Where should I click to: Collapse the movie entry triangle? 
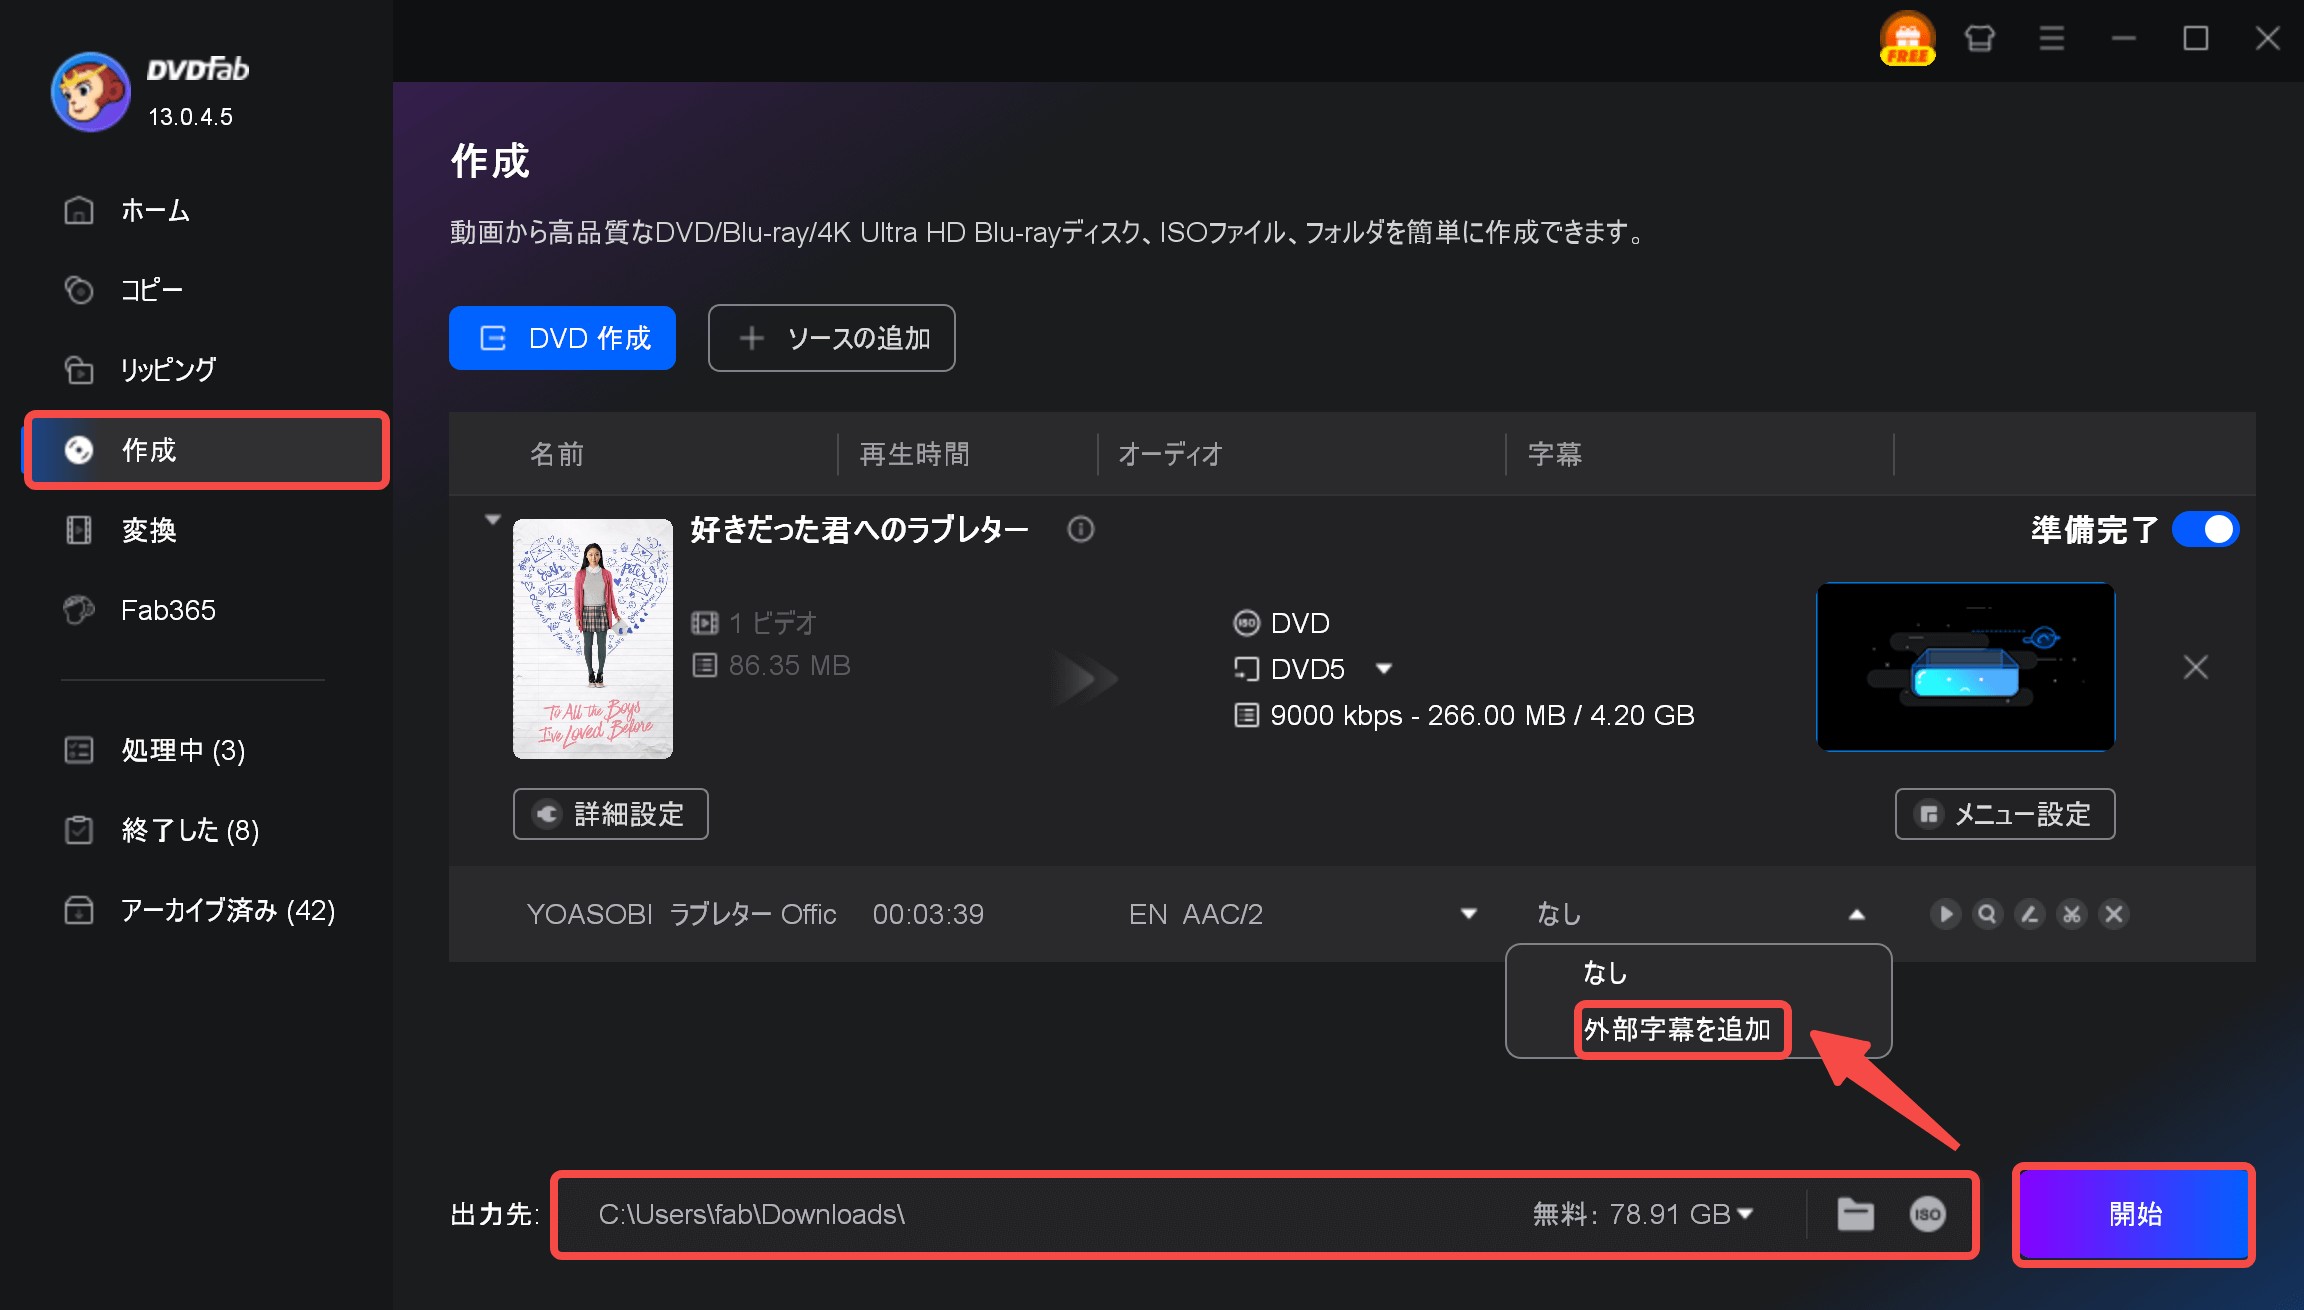tap(492, 520)
